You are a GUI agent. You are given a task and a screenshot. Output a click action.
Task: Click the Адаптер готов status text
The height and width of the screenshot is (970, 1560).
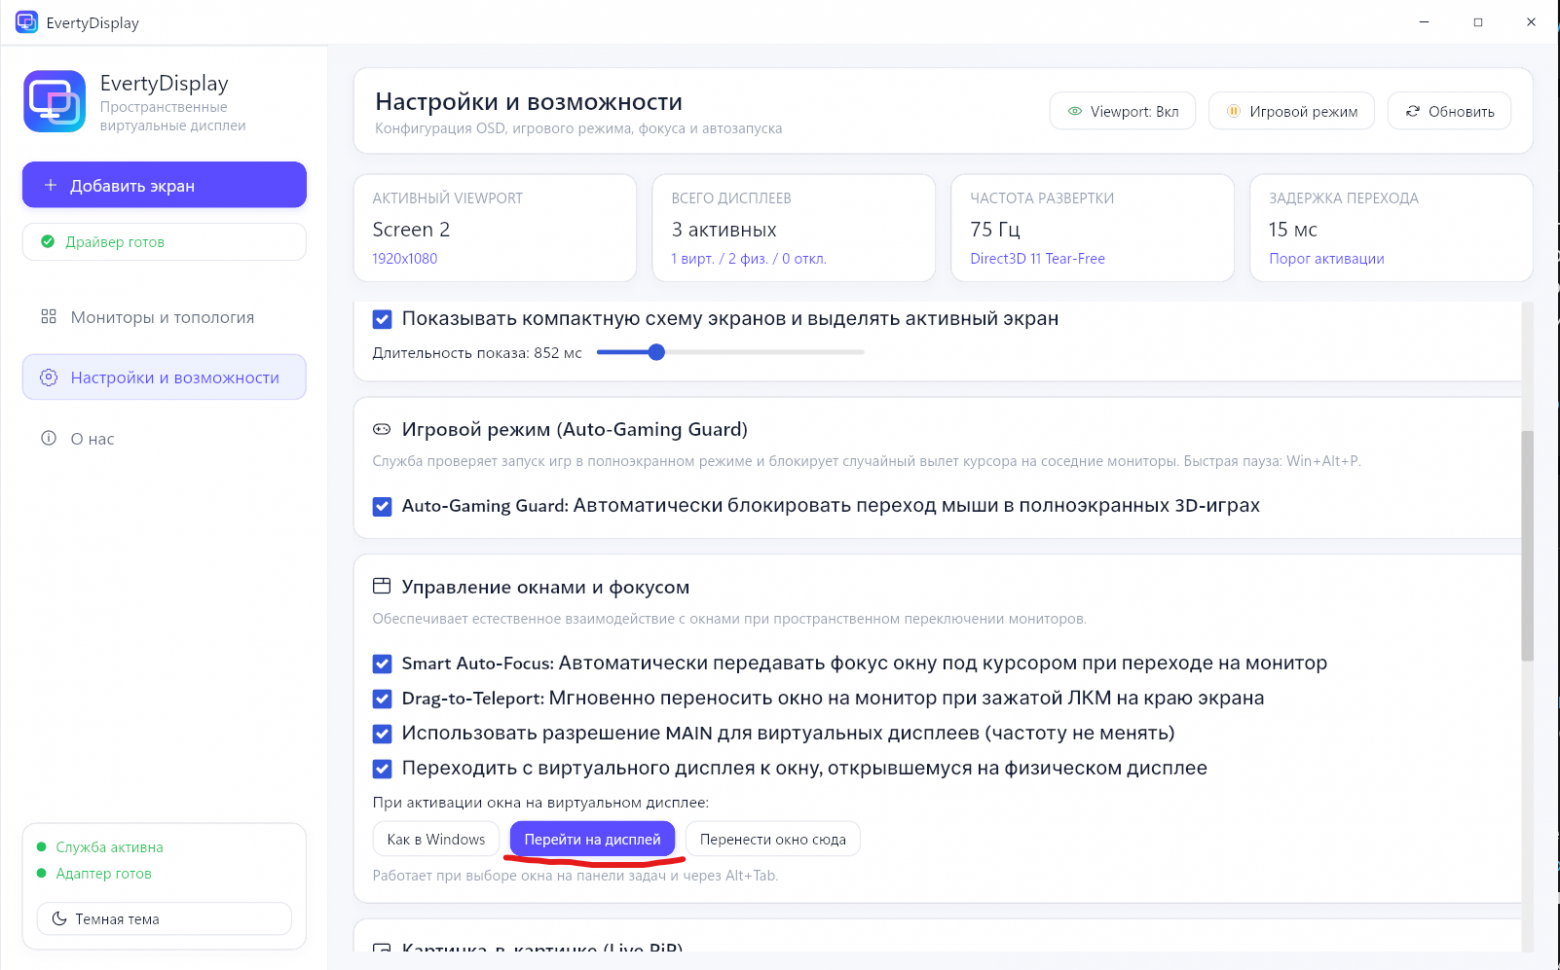[104, 873]
